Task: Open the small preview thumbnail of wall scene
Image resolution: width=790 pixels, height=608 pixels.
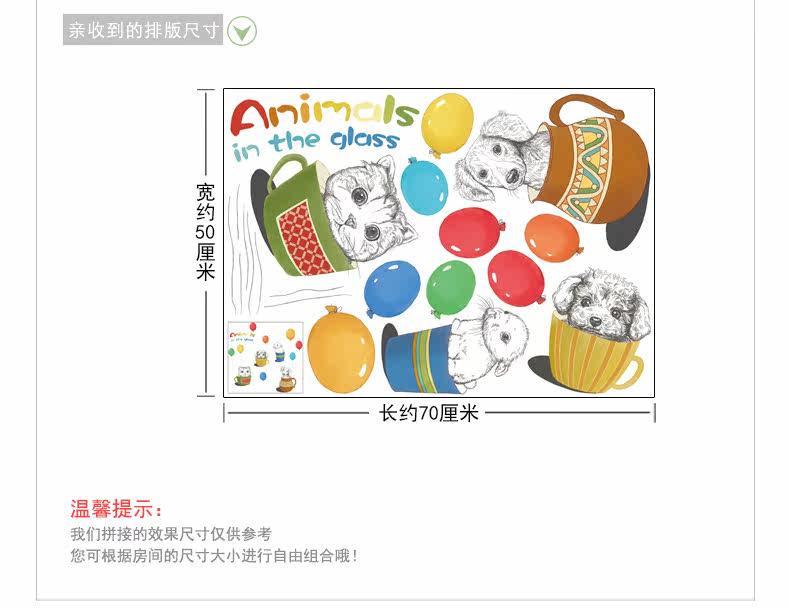Action: click(x=266, y=358)
